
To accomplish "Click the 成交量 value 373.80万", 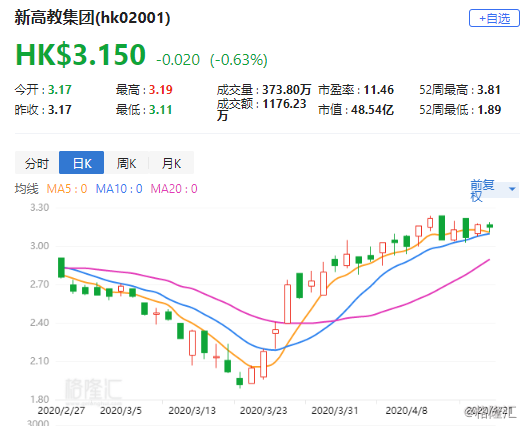I will coord(287,90).
